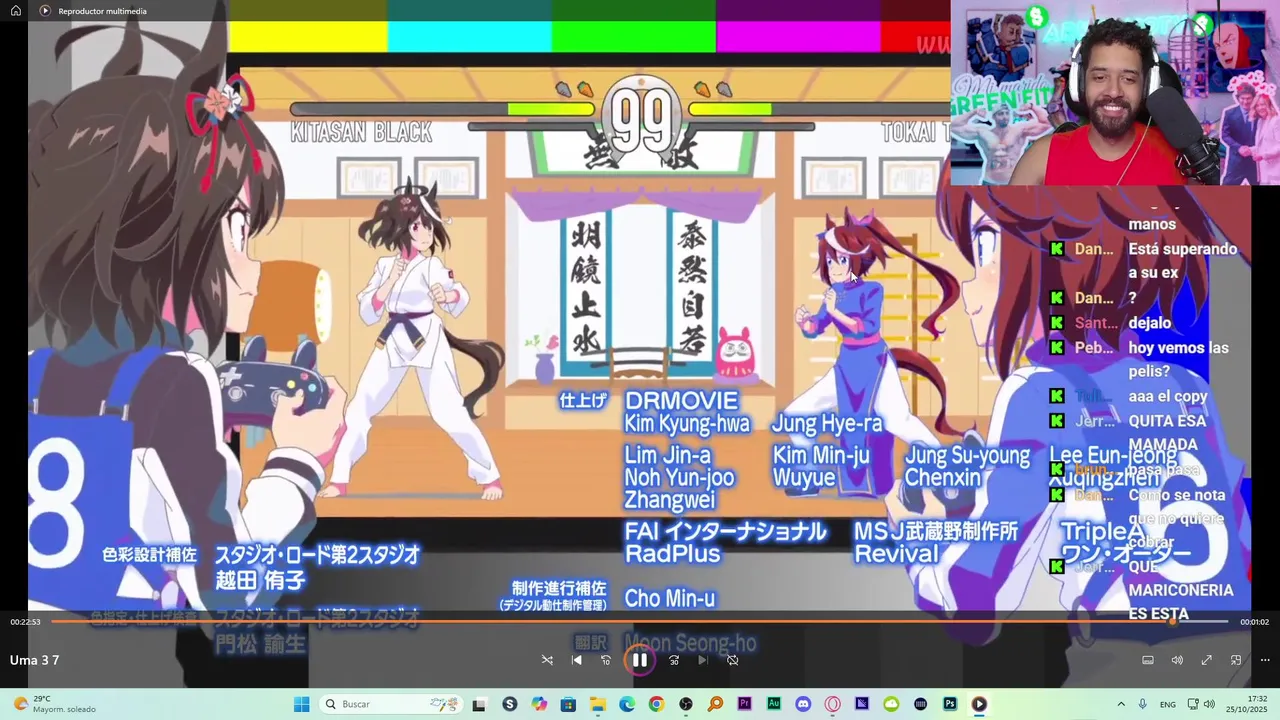The image size is (1280, 720).
Task: Click the Reproductor multimedia window title
Action: click(x=102, y=11)
